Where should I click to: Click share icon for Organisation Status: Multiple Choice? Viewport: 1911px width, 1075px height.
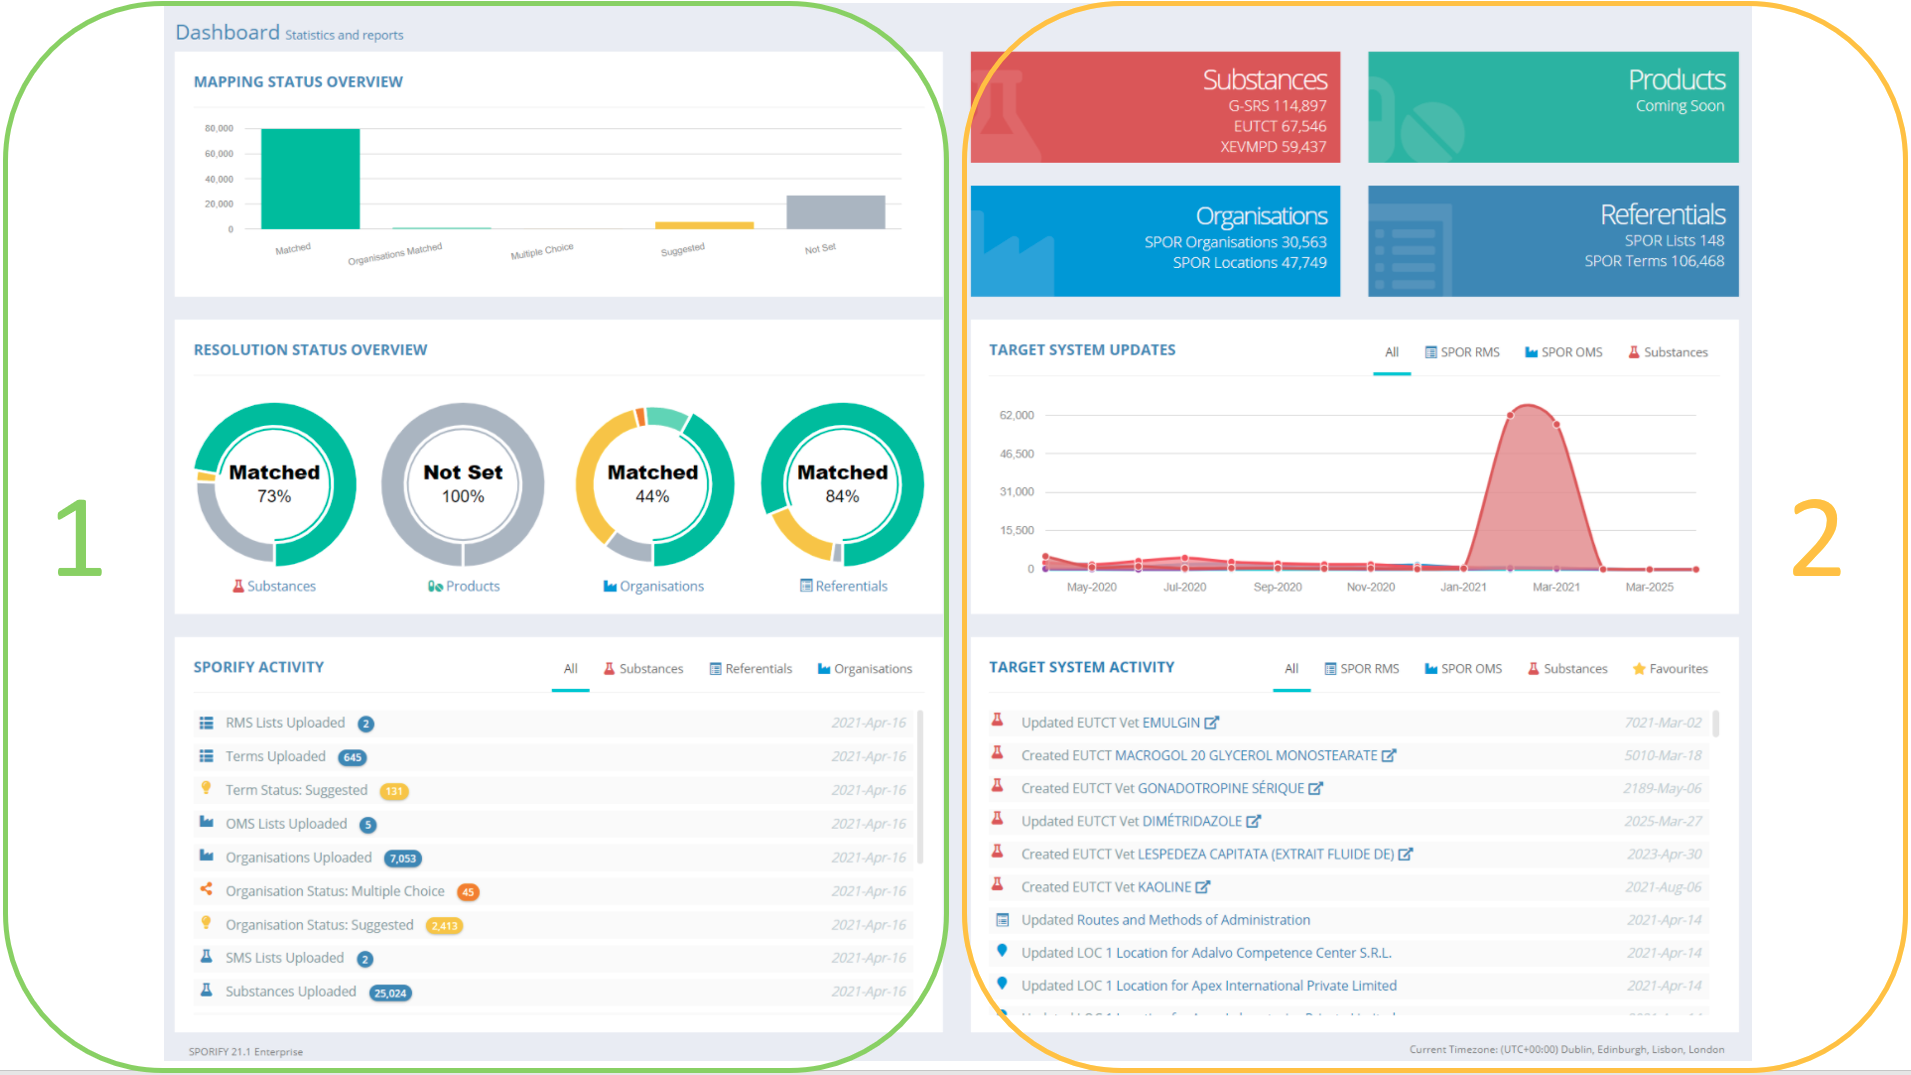pos(206,889)
